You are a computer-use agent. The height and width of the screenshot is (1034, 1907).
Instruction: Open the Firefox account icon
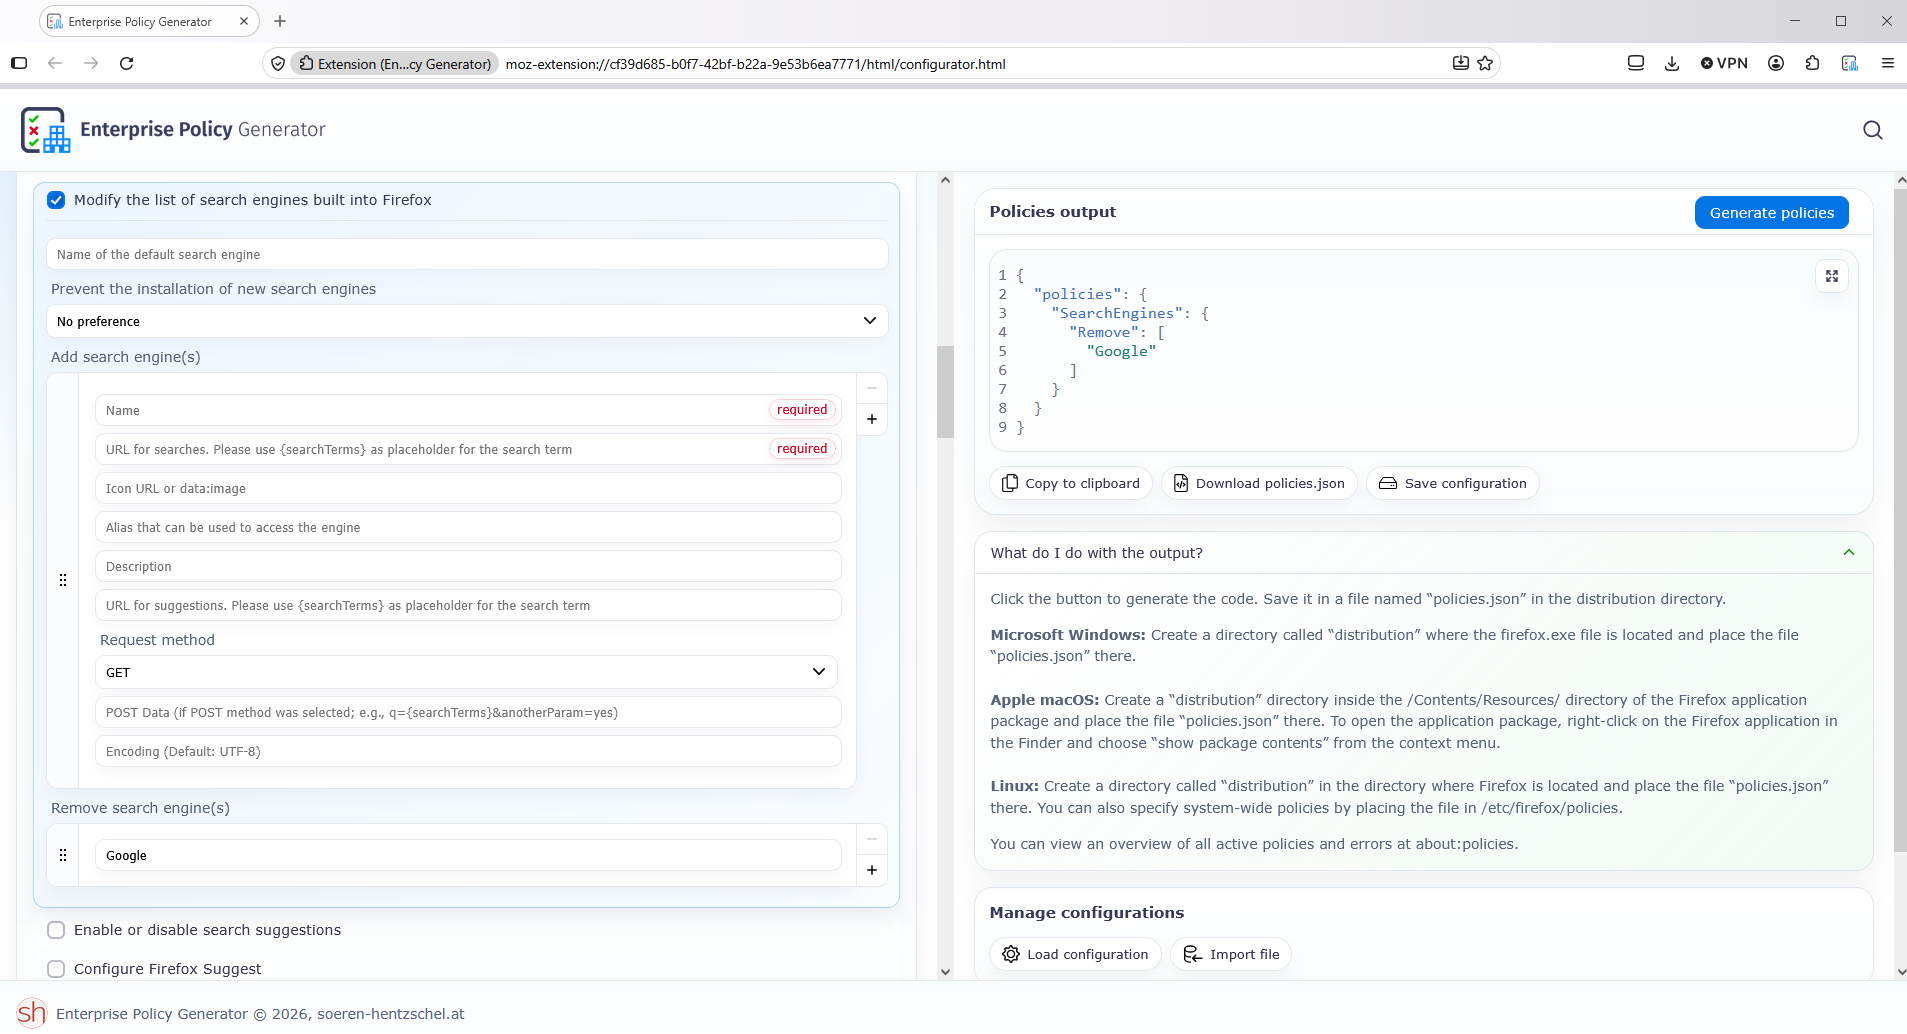(x=1776, y=63)
